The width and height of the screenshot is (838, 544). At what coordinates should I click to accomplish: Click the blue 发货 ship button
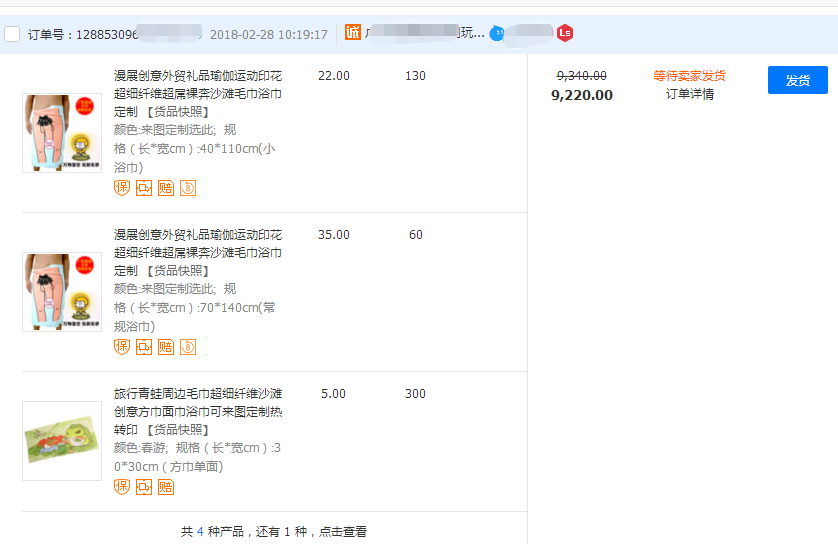tap(797, 80)
